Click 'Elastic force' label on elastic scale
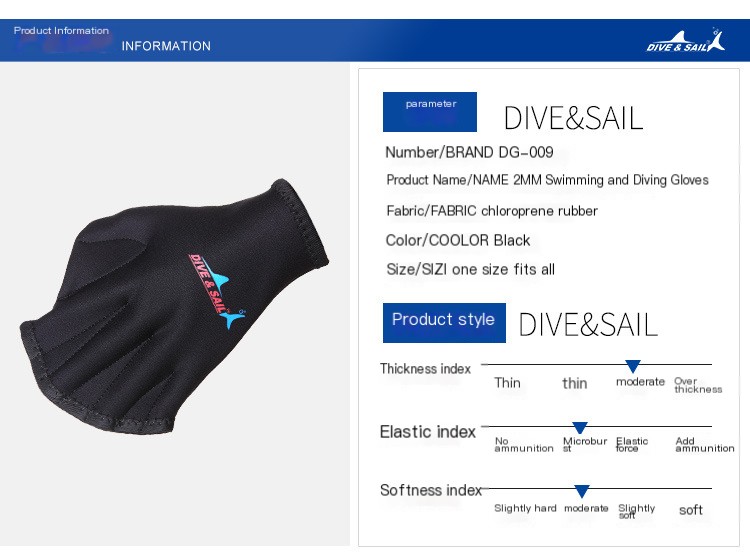750x555 pixels. click(632, 444)
